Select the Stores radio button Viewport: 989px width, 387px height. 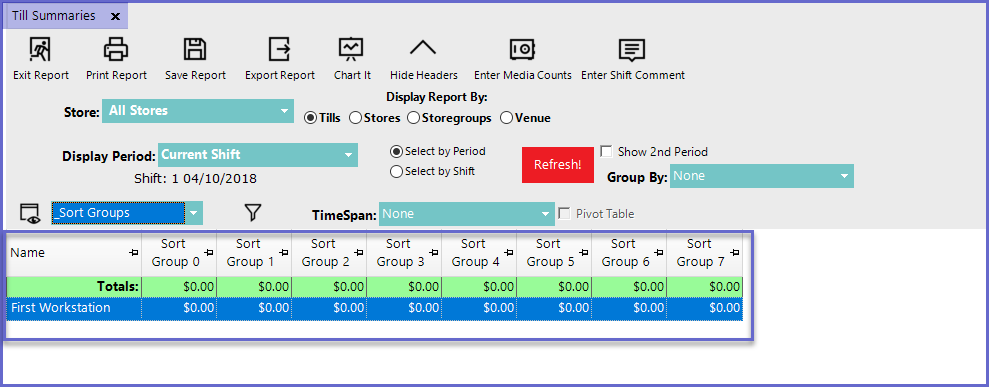tap(355, 118)
